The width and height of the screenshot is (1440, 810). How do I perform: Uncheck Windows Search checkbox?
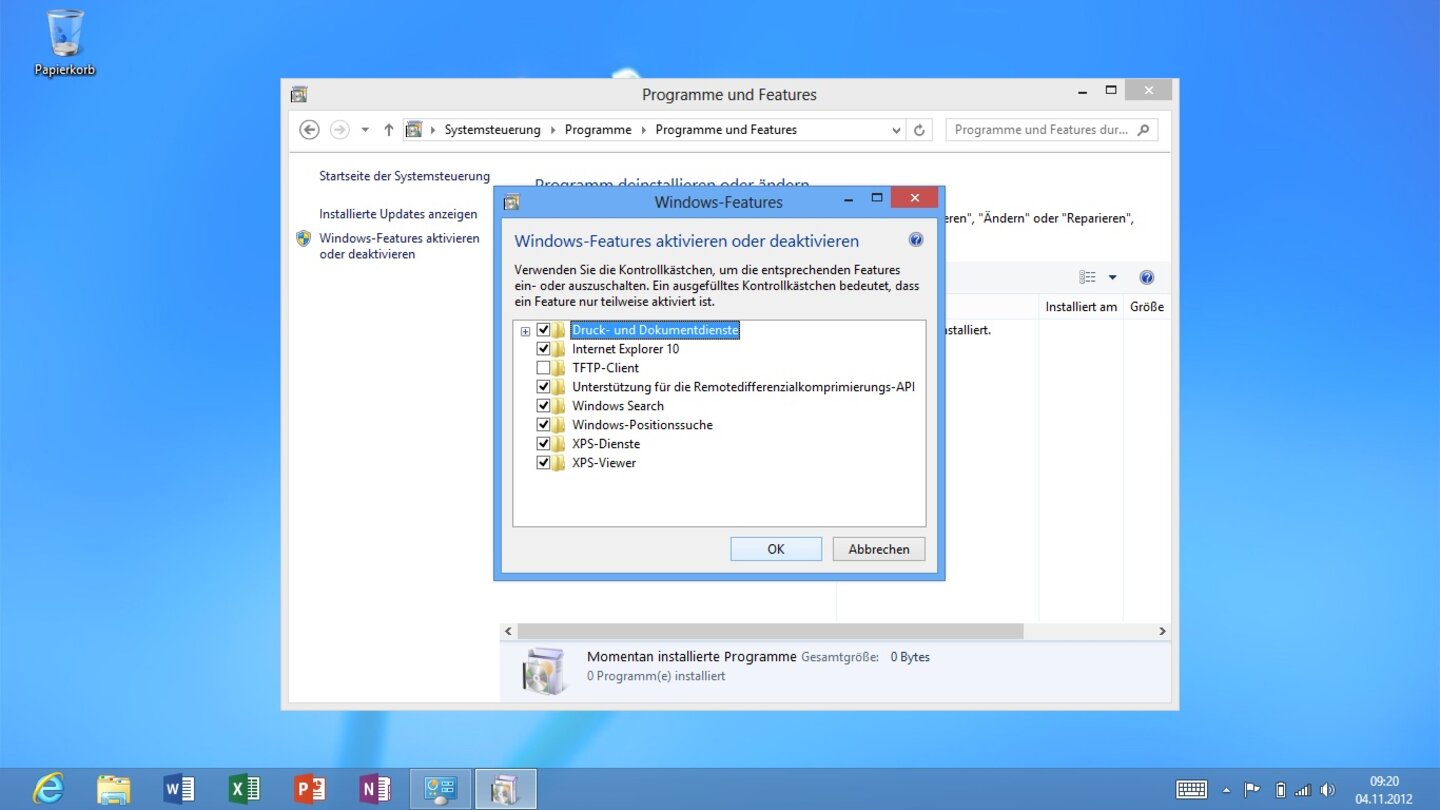click(x=543, y=406)
